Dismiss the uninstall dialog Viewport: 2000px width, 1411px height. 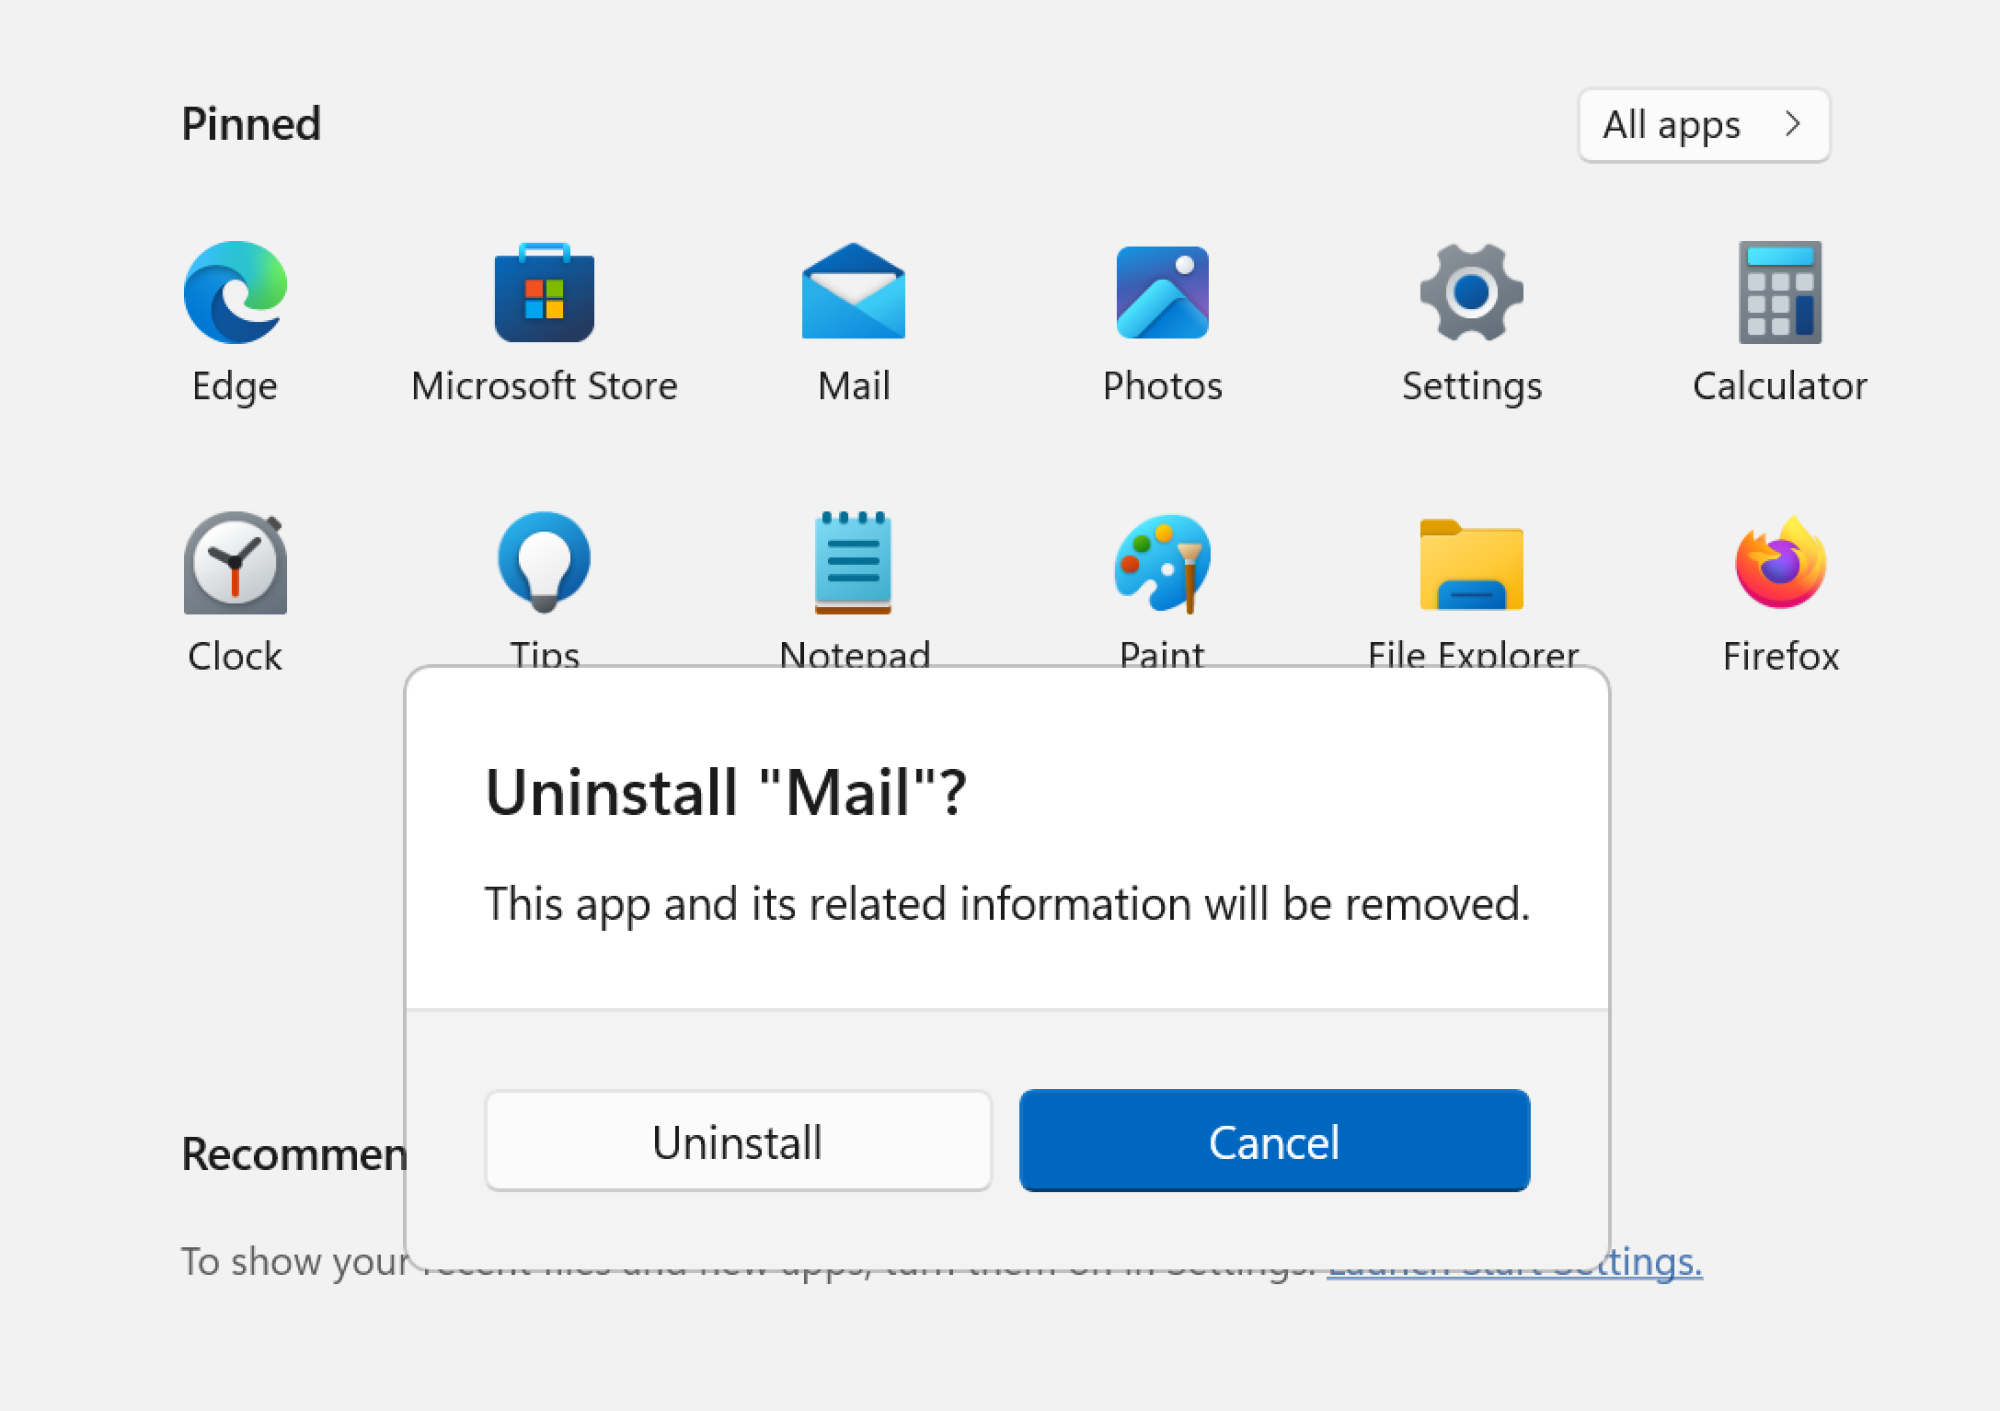1273,1141
